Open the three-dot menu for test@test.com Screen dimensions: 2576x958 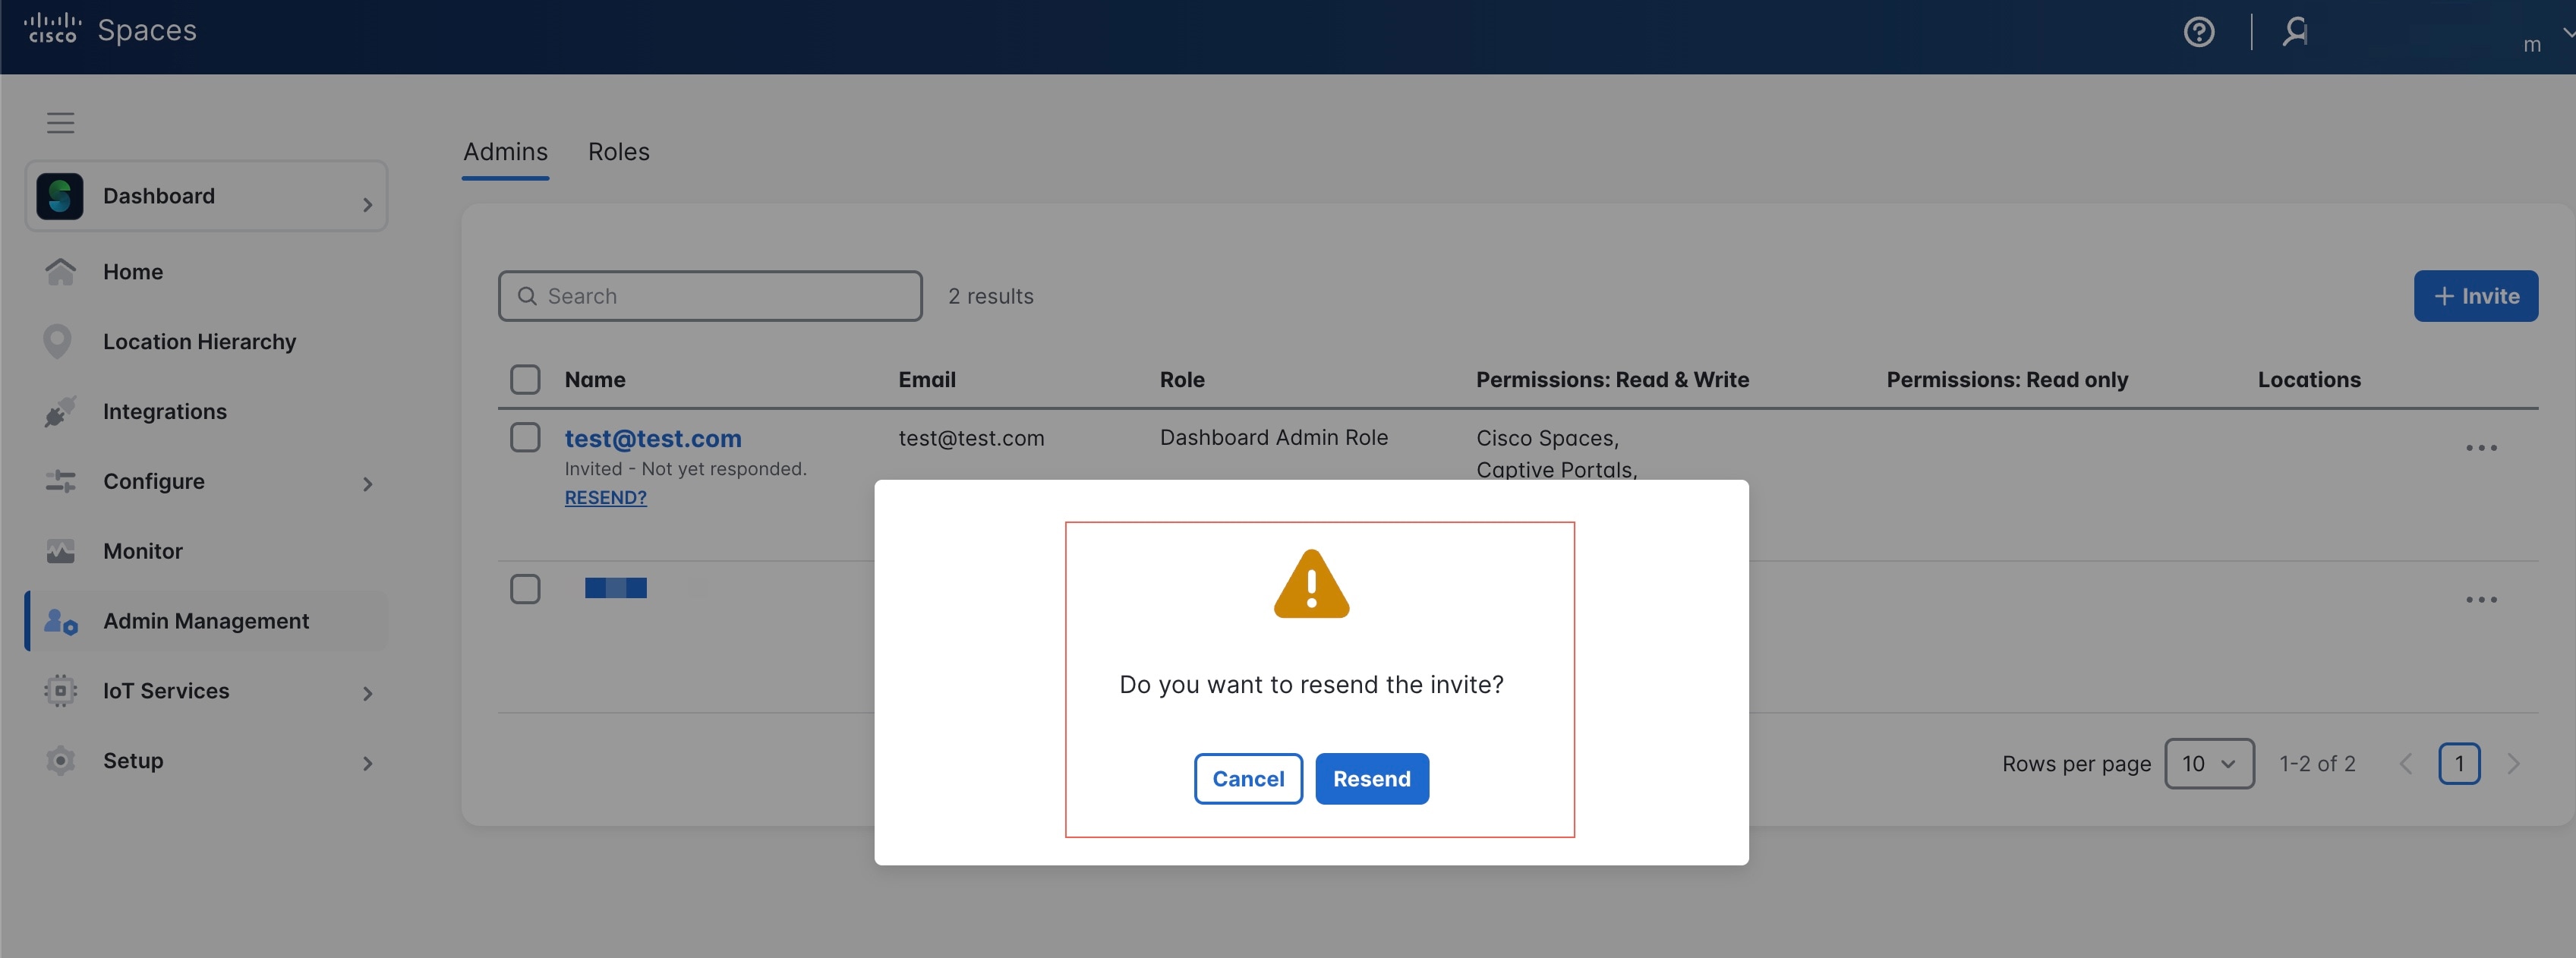(x=2480, y=448)
